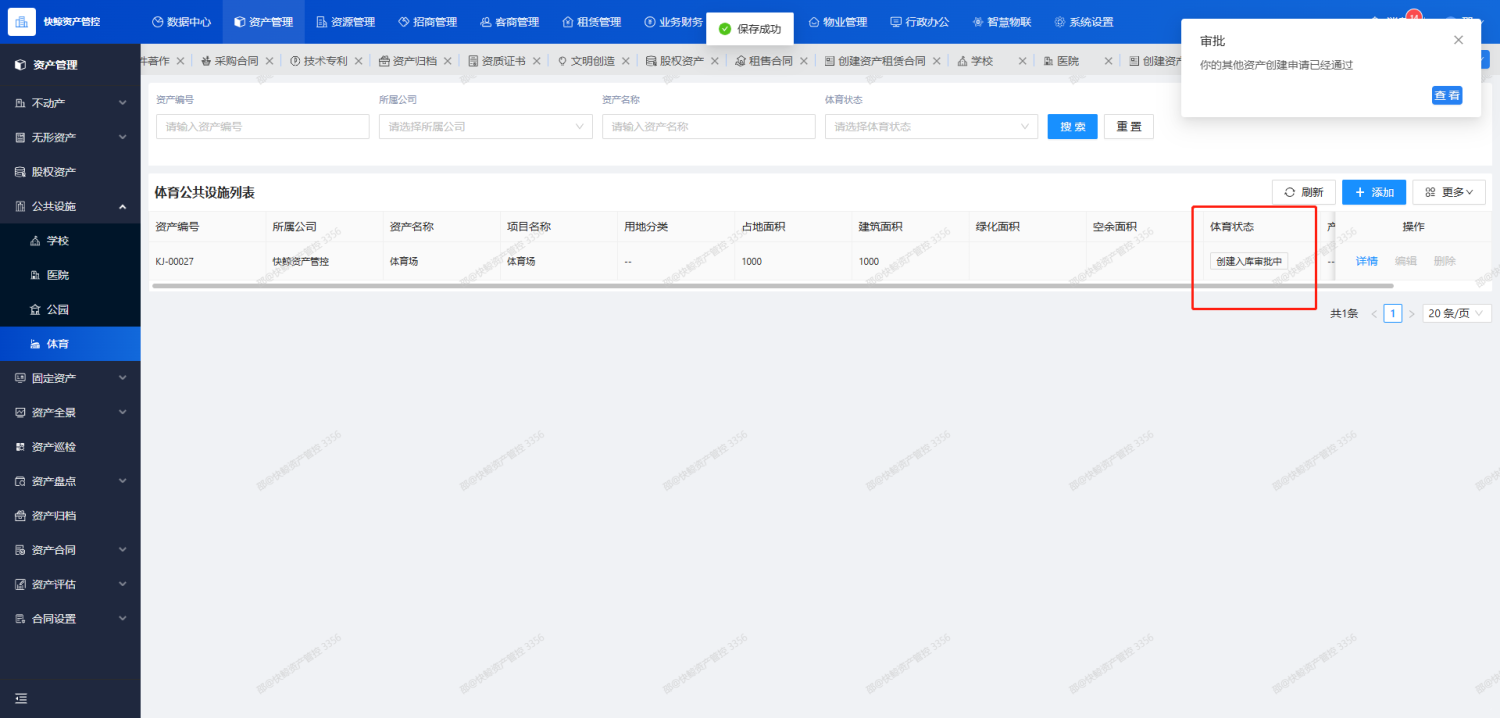This screenshot has height=718, width=1500.
Task: Open the 医院 sidebar item
Action: 70,275
